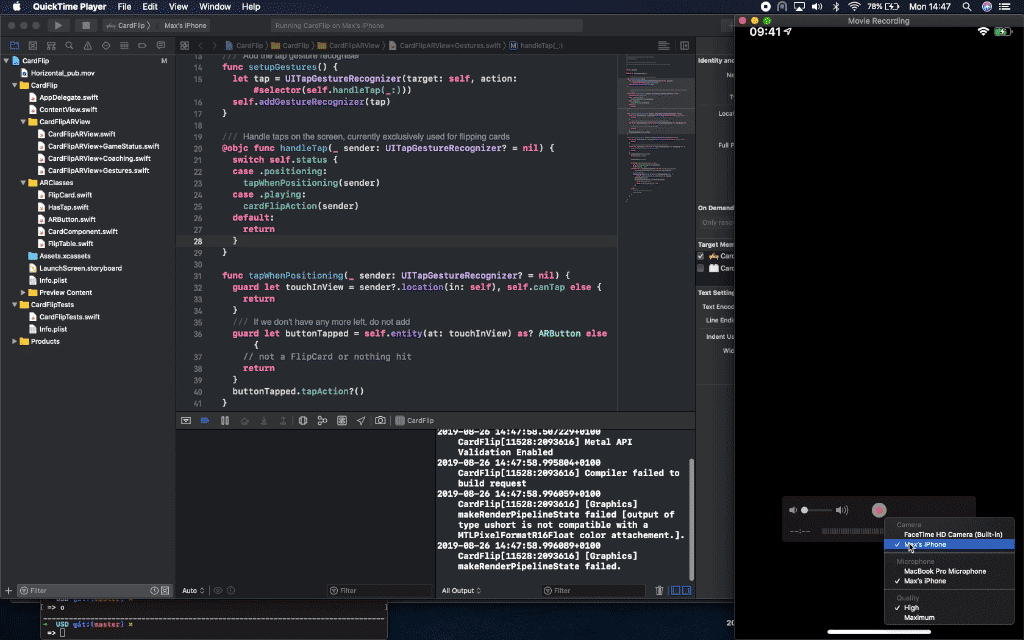This screenshot has height=640, width=1024.
Task: Open the Report navigator
Action: 161,46
